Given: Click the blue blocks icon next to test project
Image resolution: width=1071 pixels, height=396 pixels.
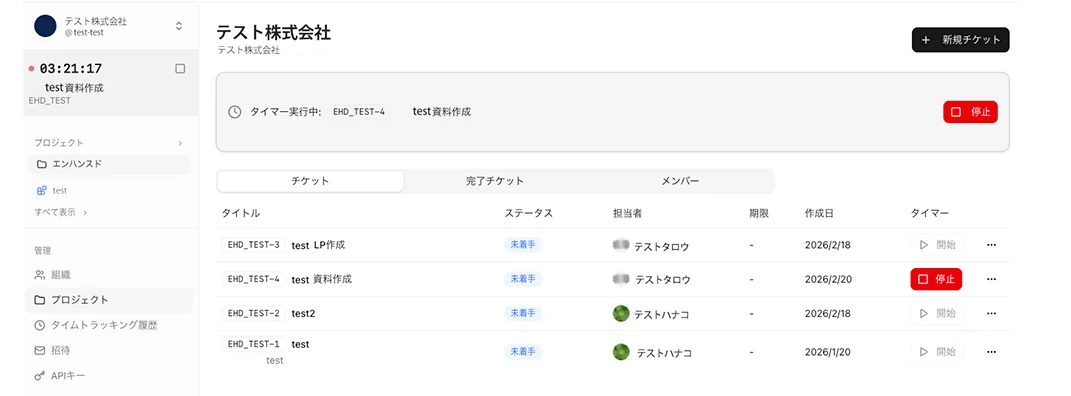Looking at the screenshot, I should 42,190.
